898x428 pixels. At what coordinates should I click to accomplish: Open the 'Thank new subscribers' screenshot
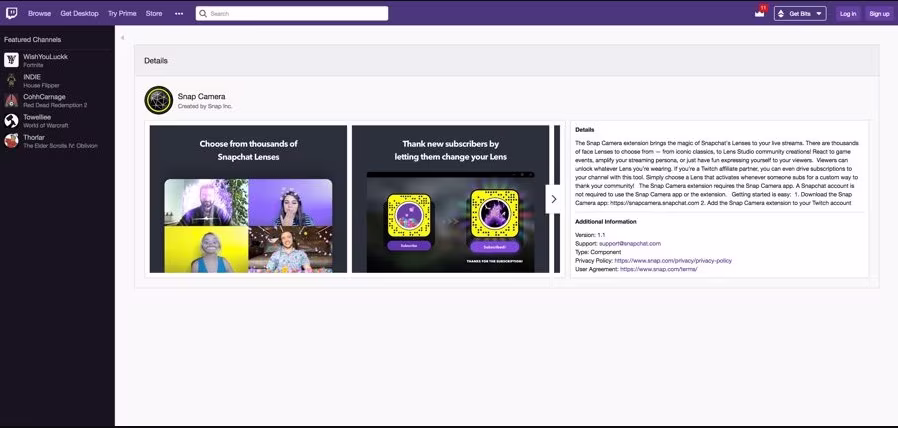pyautogui.click(x=450, y=199)
